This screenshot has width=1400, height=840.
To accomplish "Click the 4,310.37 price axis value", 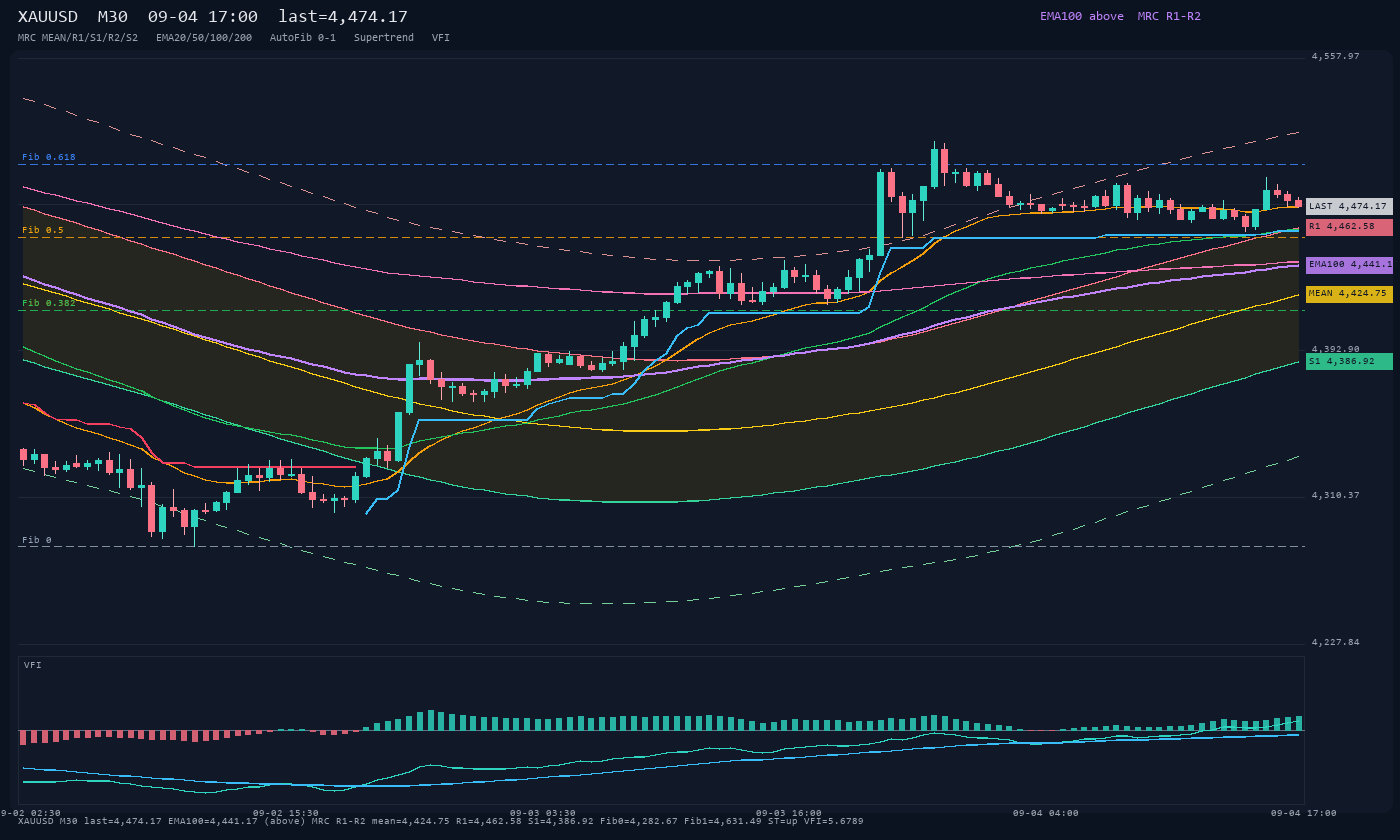I will pos(1336,496).
